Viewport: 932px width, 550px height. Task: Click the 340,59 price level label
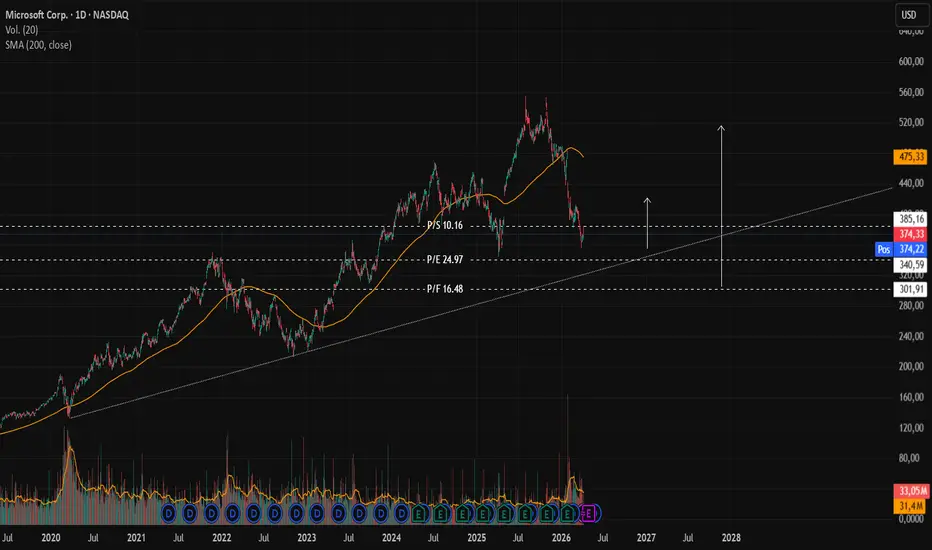coord(911,265)
